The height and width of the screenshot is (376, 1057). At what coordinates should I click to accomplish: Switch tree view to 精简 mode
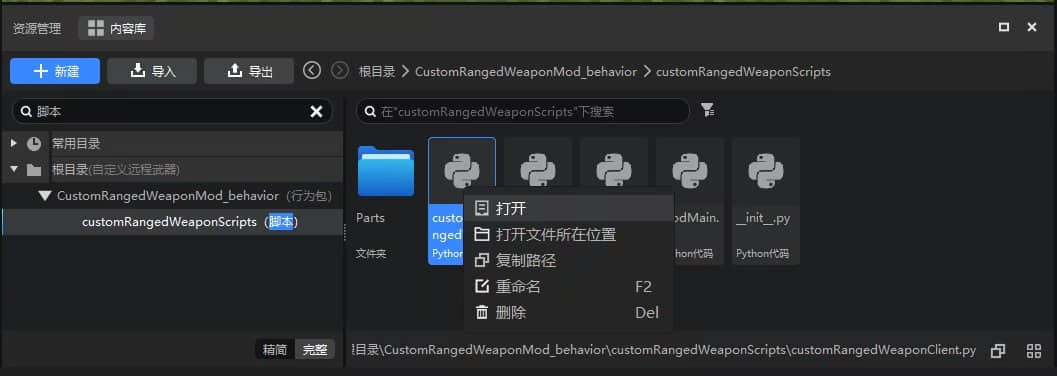274,350
